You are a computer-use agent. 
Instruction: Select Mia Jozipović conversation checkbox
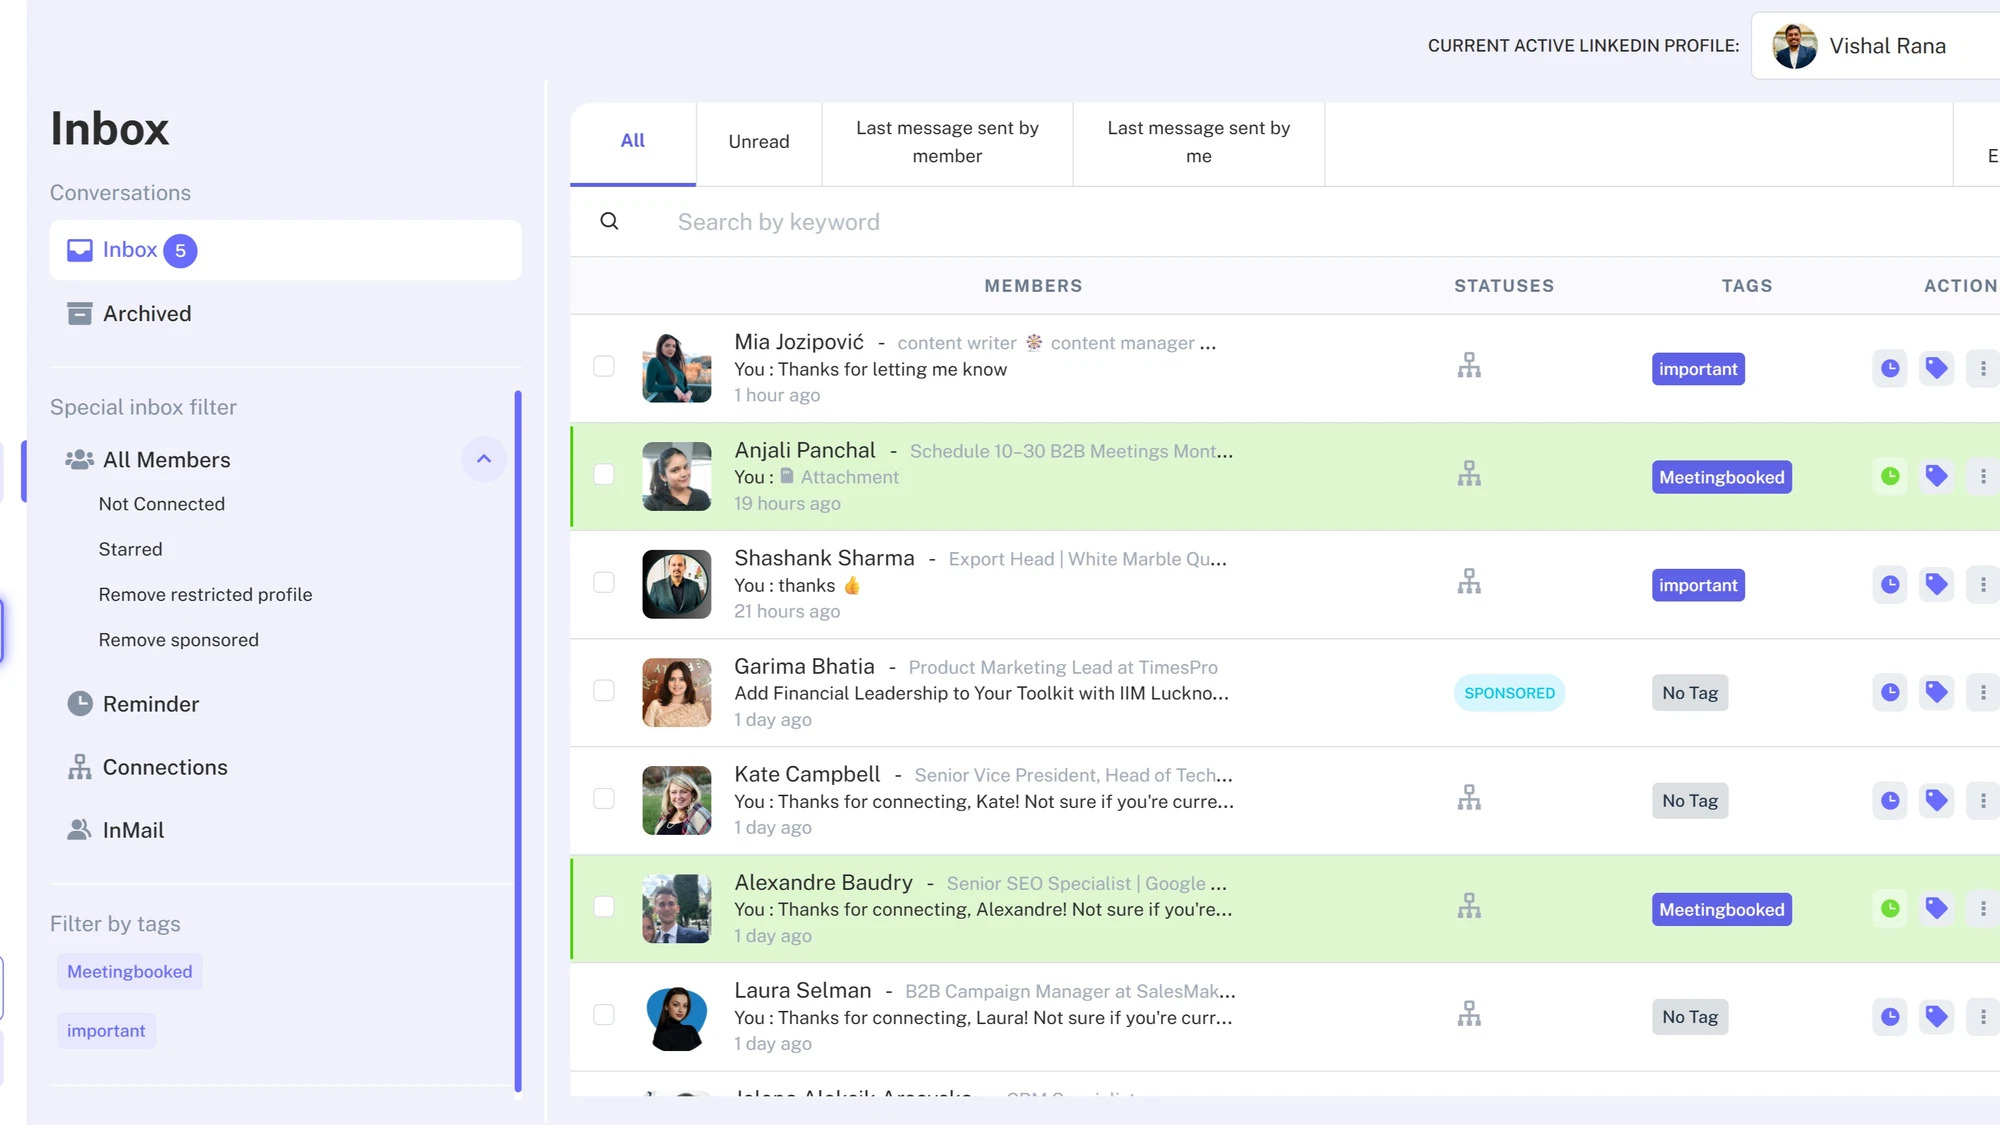604,367
